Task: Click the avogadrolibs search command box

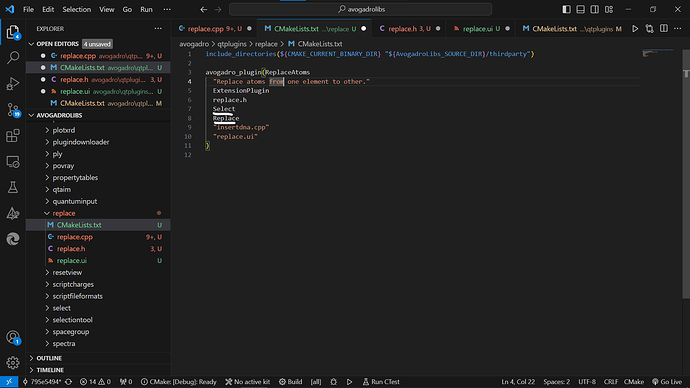Action: coord(360,9)
